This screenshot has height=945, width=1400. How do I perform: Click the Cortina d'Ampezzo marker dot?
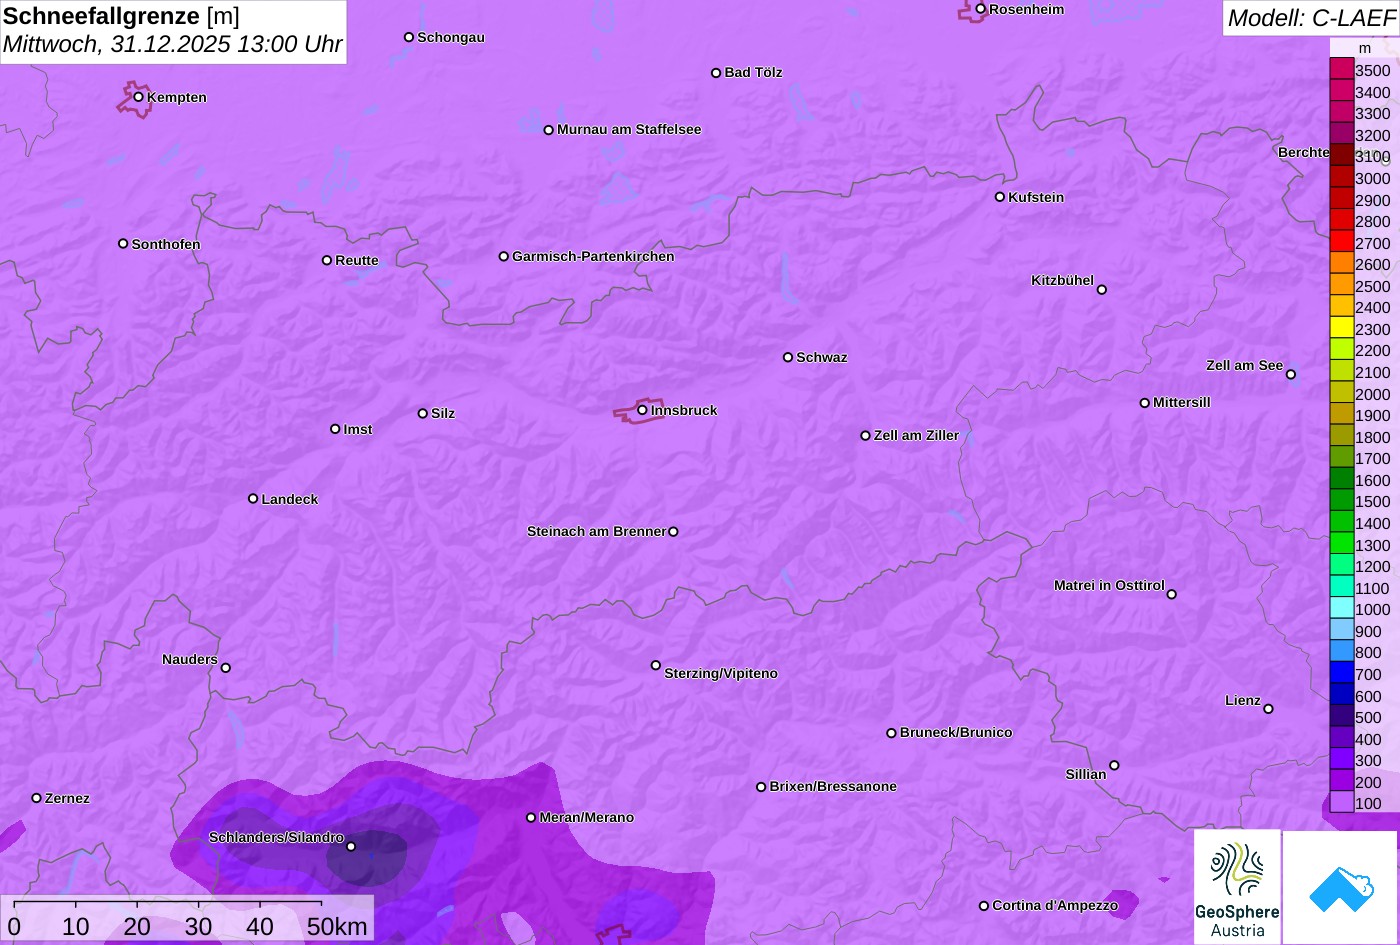tap(984, 906)
